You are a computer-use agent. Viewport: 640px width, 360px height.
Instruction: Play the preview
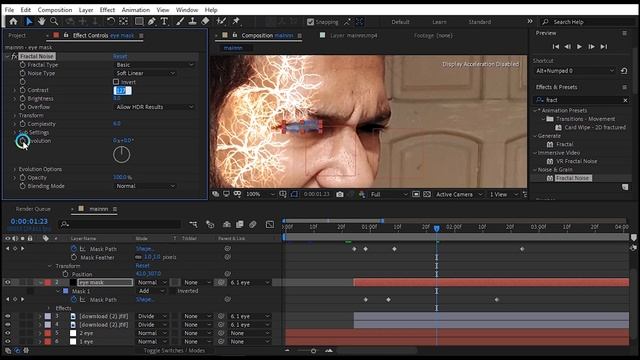[x=580, y=47]
